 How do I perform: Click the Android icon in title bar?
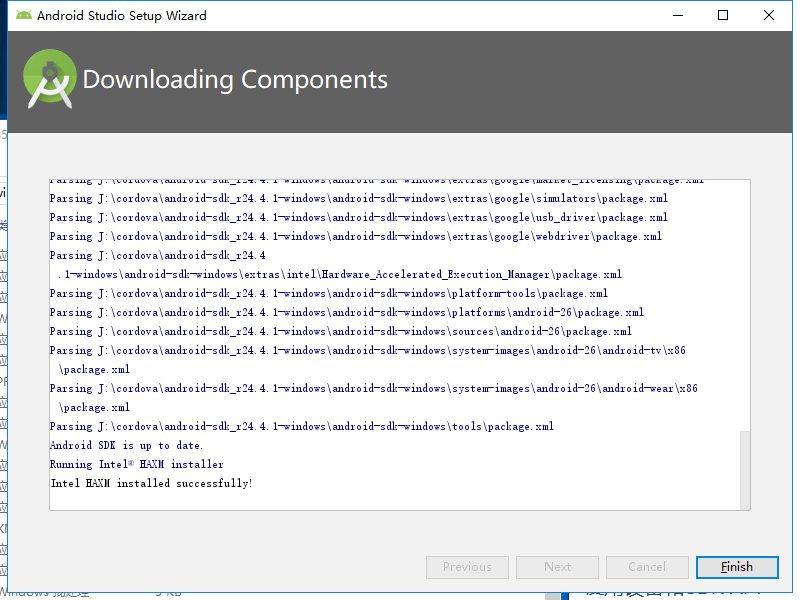pos(23,15)
